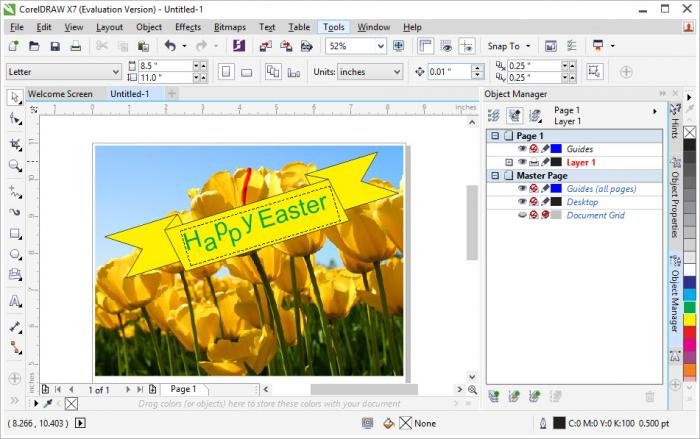This screenshot has width=700, height=439.
Task: Switch to the Welcome Screen tab
Action: tap(60, 94)
